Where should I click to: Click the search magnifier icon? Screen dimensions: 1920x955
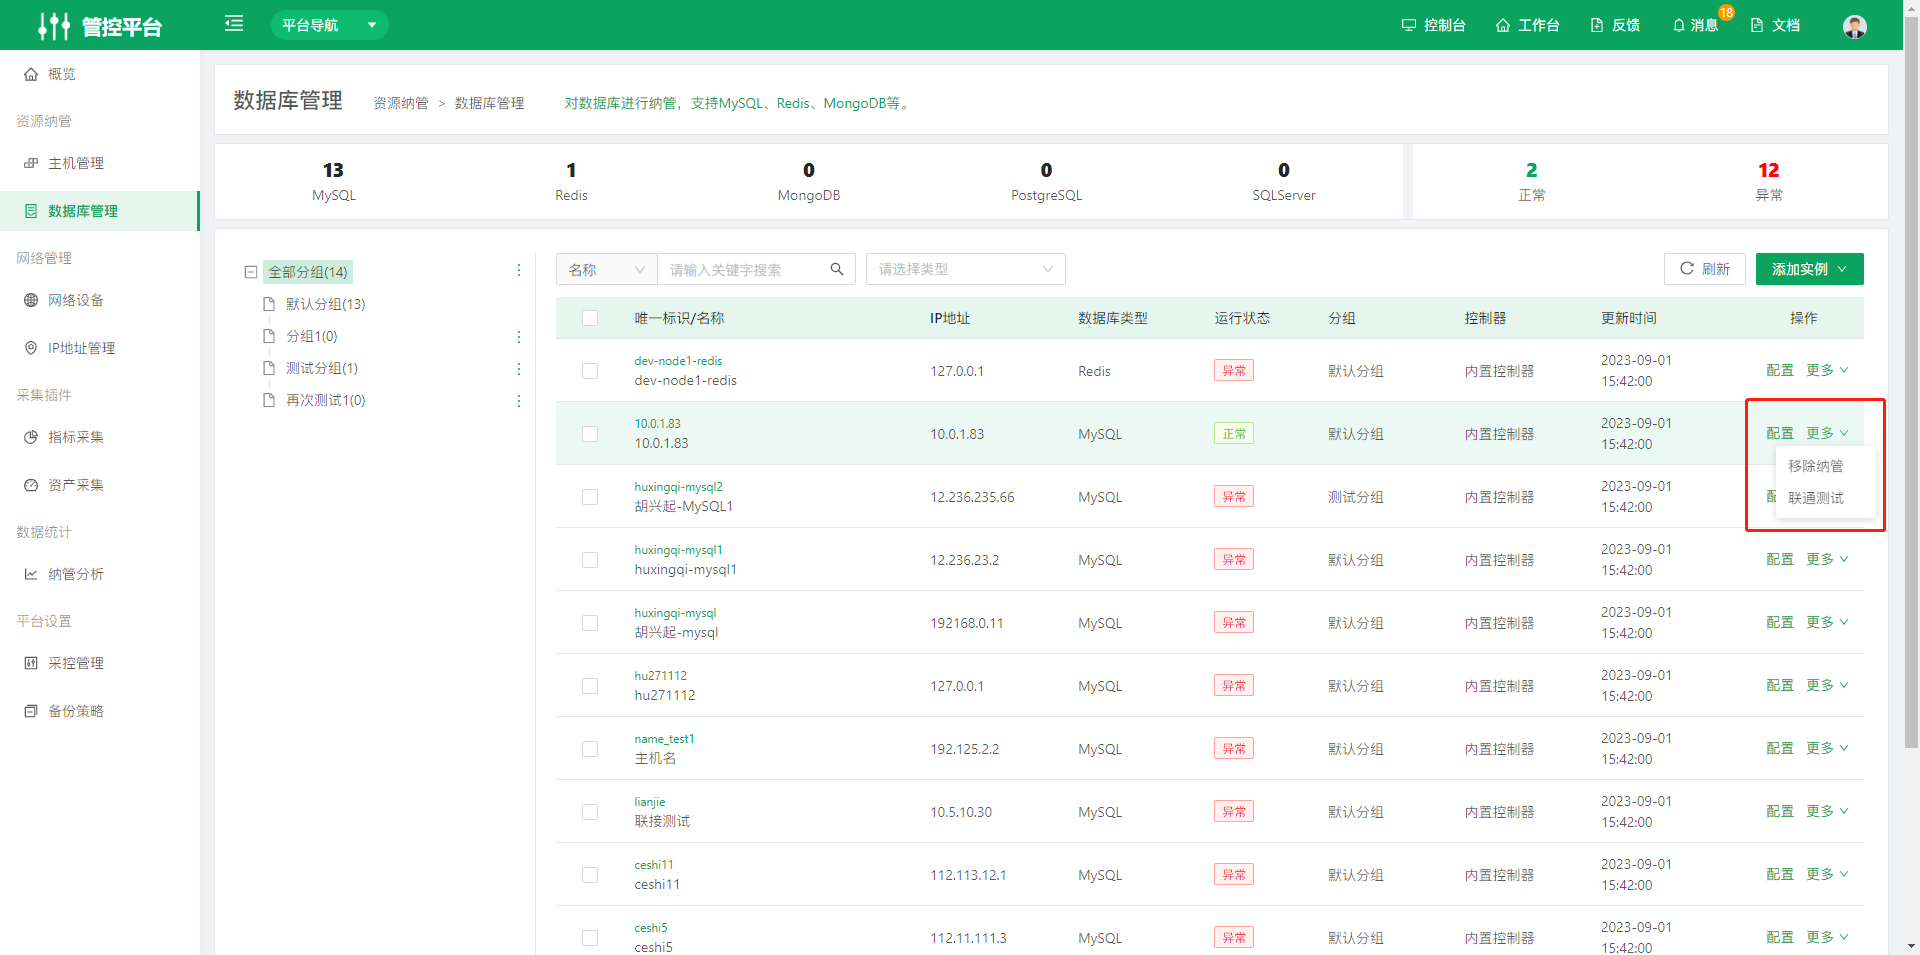pos(837,269)
